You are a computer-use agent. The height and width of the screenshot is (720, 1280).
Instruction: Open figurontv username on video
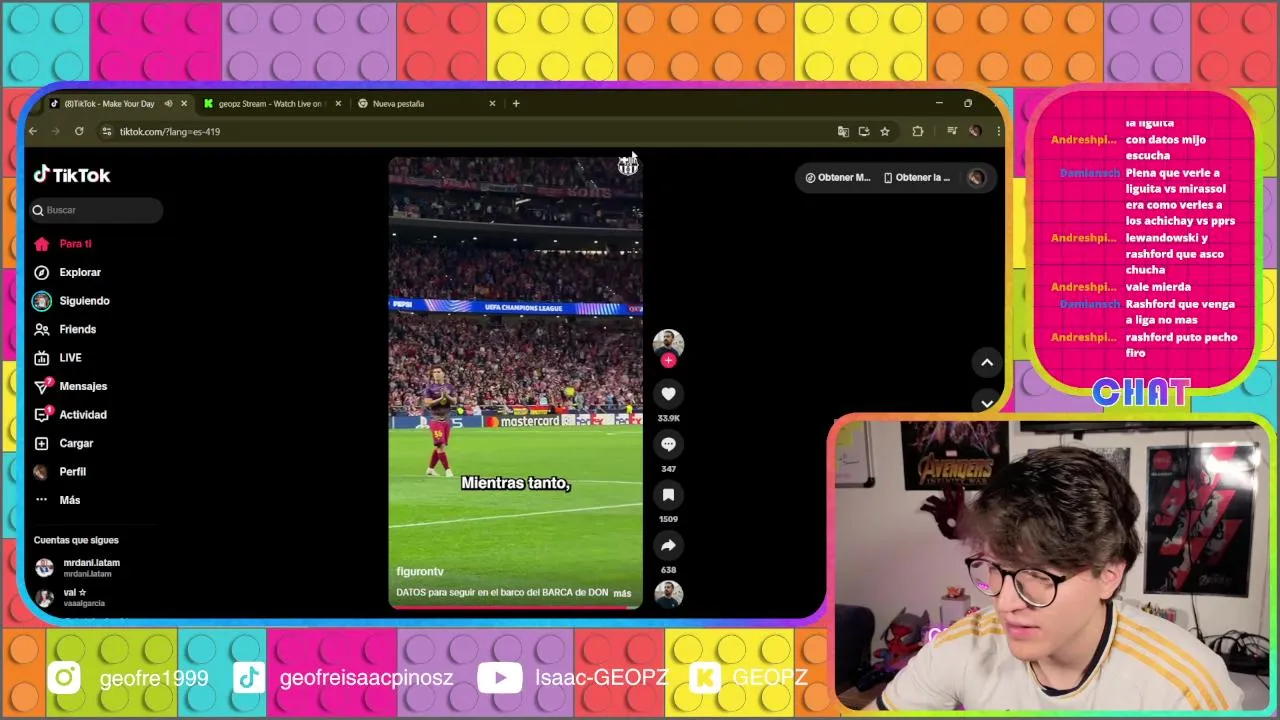coord(420,572)
